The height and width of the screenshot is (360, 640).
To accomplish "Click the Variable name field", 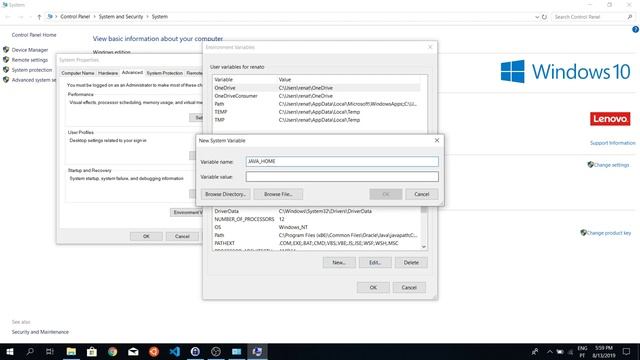I will click(x=342, y=161).
